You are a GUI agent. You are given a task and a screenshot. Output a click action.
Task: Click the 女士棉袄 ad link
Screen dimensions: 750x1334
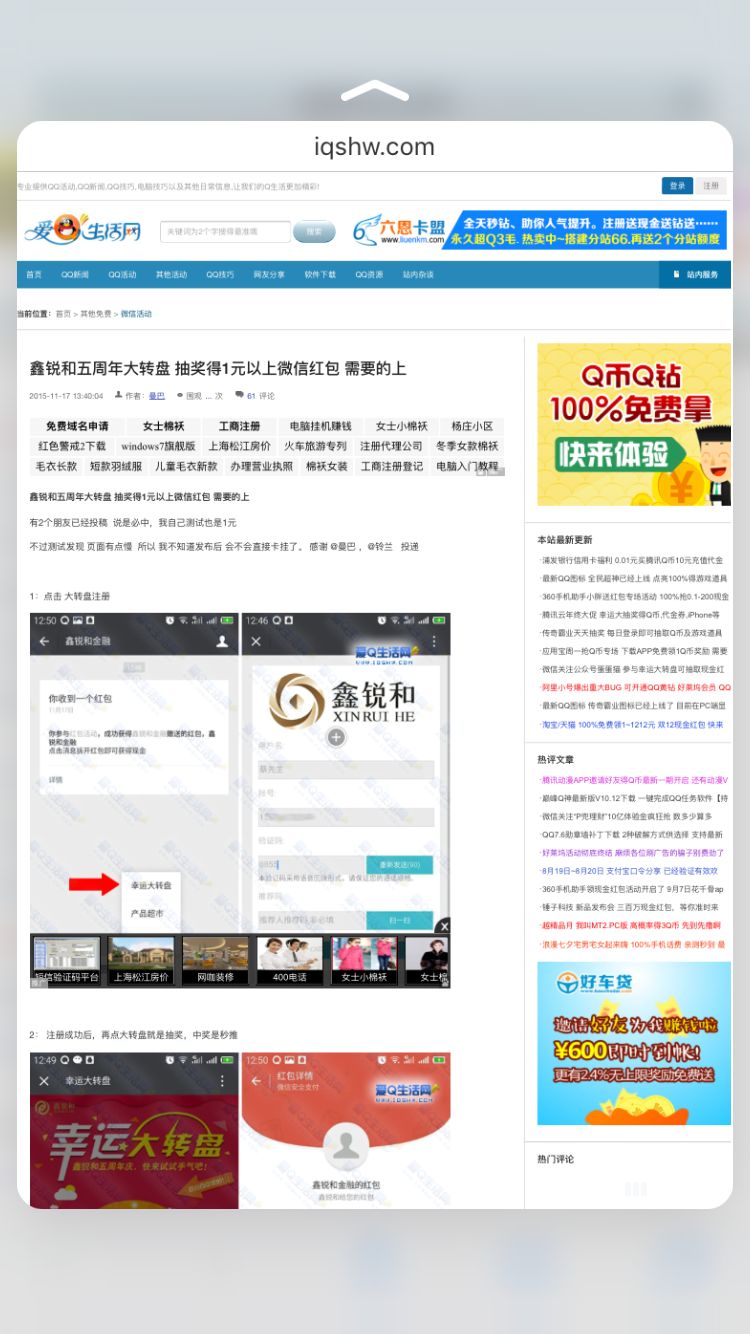[163, 426]
